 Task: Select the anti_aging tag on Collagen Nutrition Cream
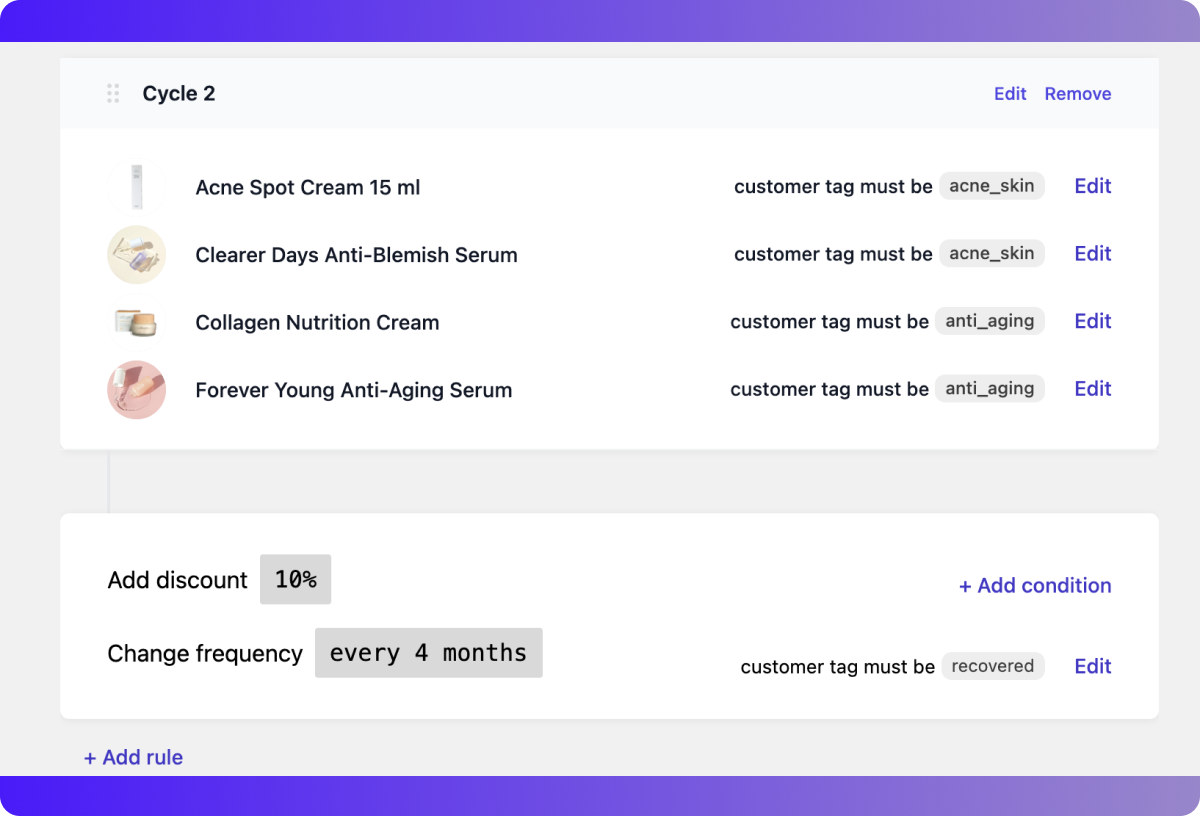click(990, 321)
